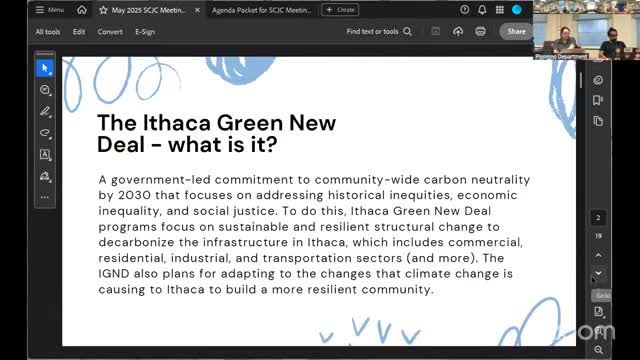The width and height of the screenshot is (640, 360).
Task: Select the Draw freehand loop tool
Action: pyautogui.click(x=45, y=133)
